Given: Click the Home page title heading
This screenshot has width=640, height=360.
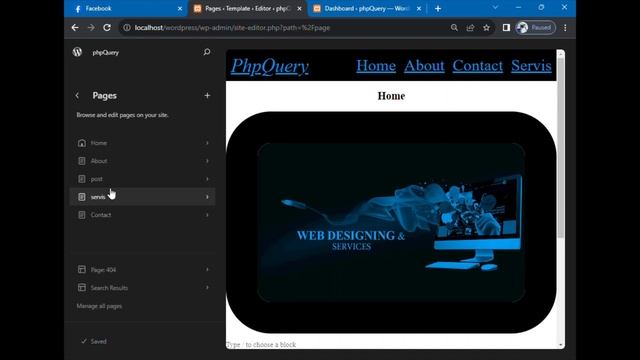Looking at the screenshot, I should [391, 96].
